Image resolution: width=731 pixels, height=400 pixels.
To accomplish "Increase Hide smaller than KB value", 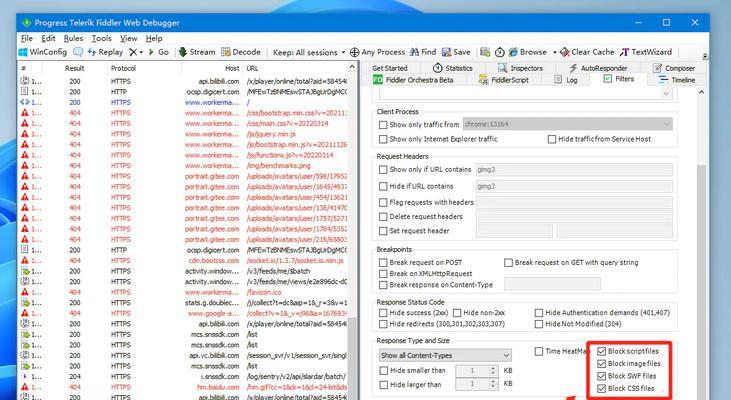I will click(493, 368).
